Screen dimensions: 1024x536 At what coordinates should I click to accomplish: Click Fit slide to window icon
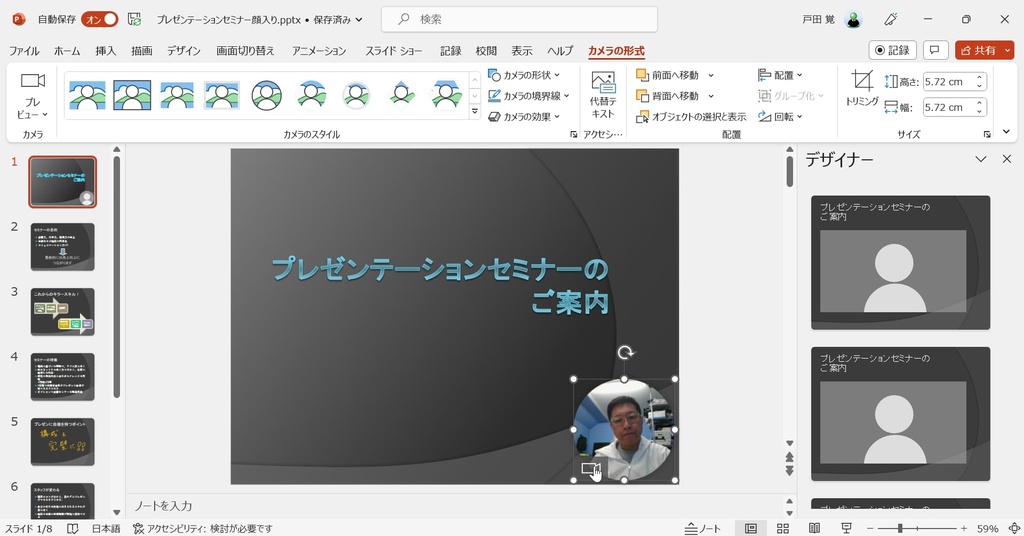coord(1014,528)
